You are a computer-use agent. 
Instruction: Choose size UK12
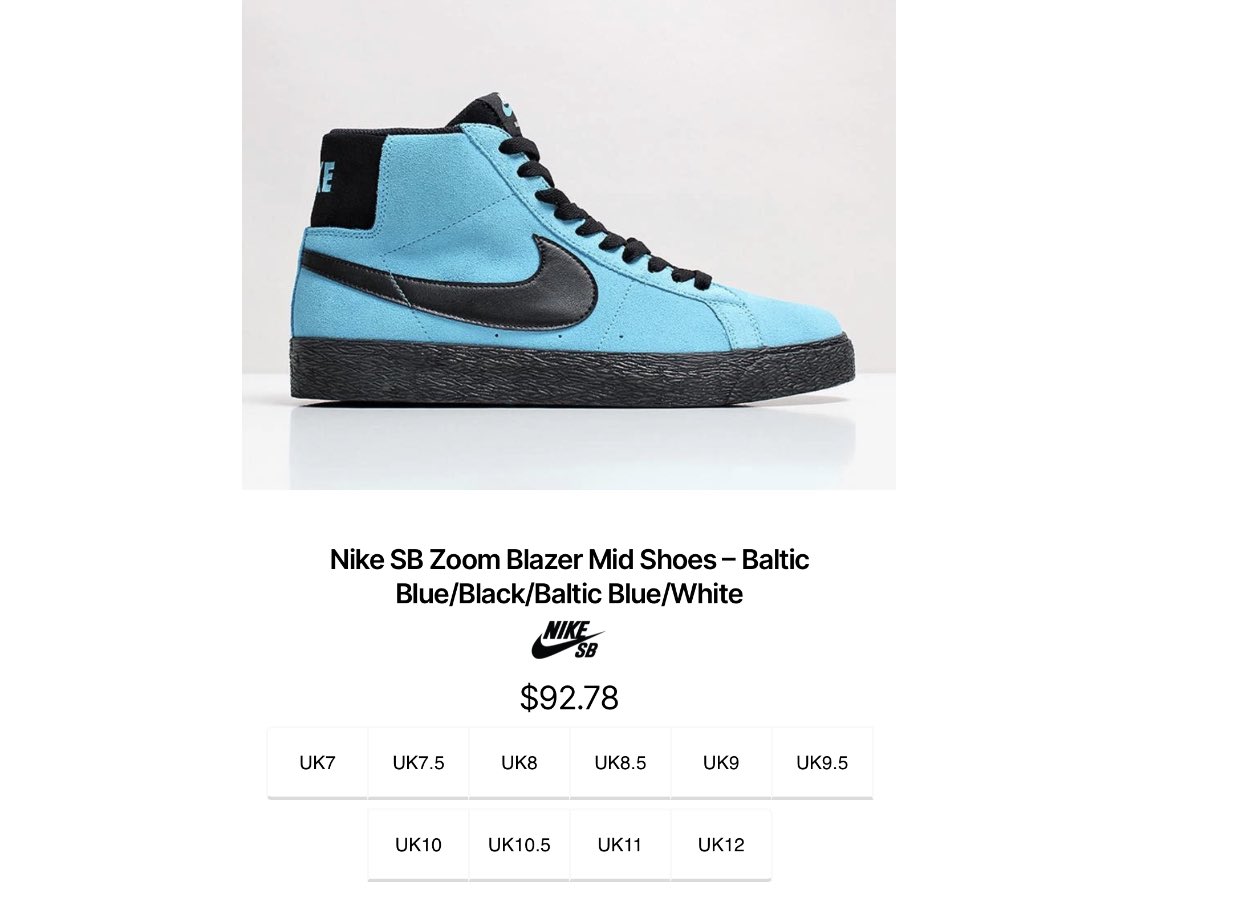tap(721, 845)
